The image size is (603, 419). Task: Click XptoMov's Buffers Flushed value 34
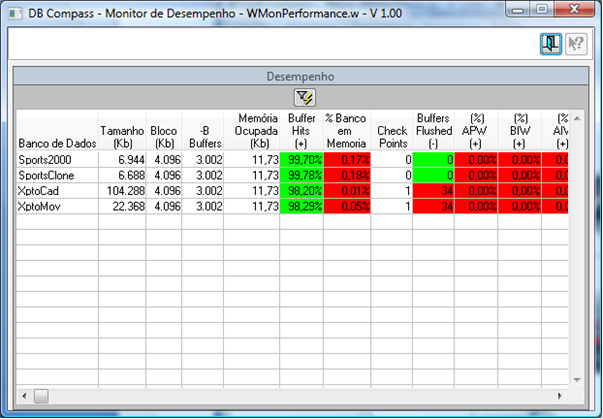coord(433,206)
